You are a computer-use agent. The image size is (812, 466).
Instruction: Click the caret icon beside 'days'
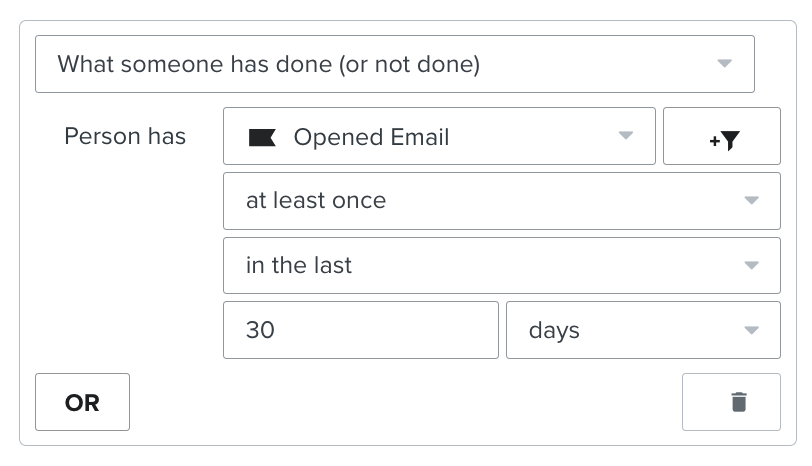tap(752, 330)
